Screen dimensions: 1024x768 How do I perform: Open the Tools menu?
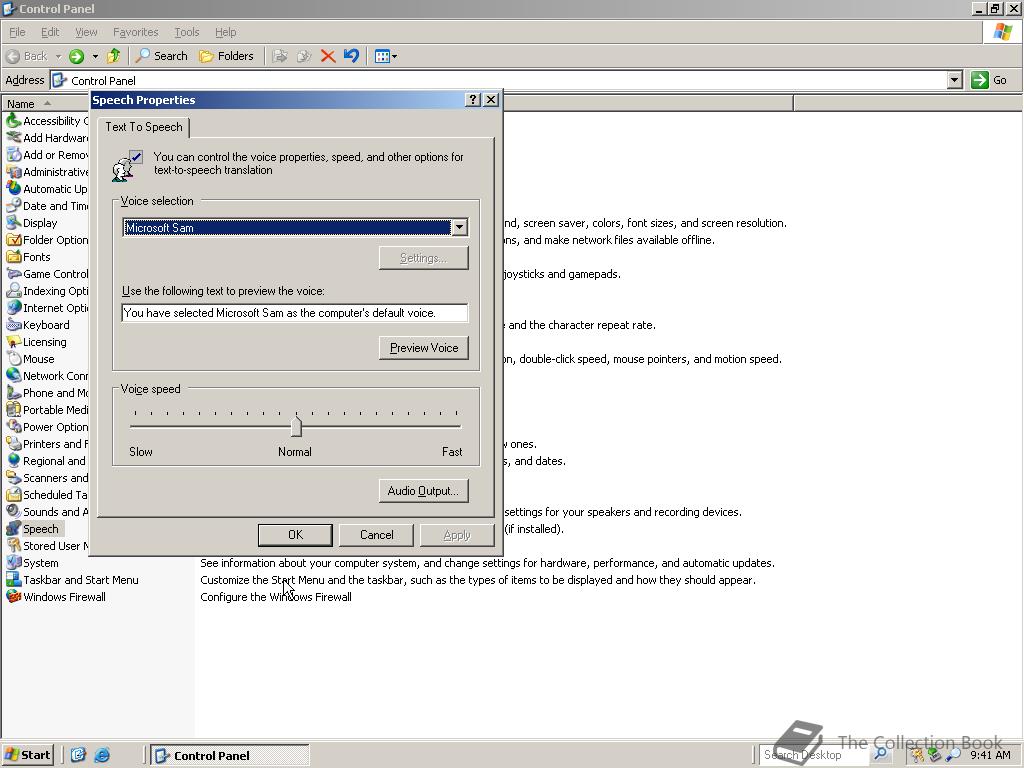[186, 32]
